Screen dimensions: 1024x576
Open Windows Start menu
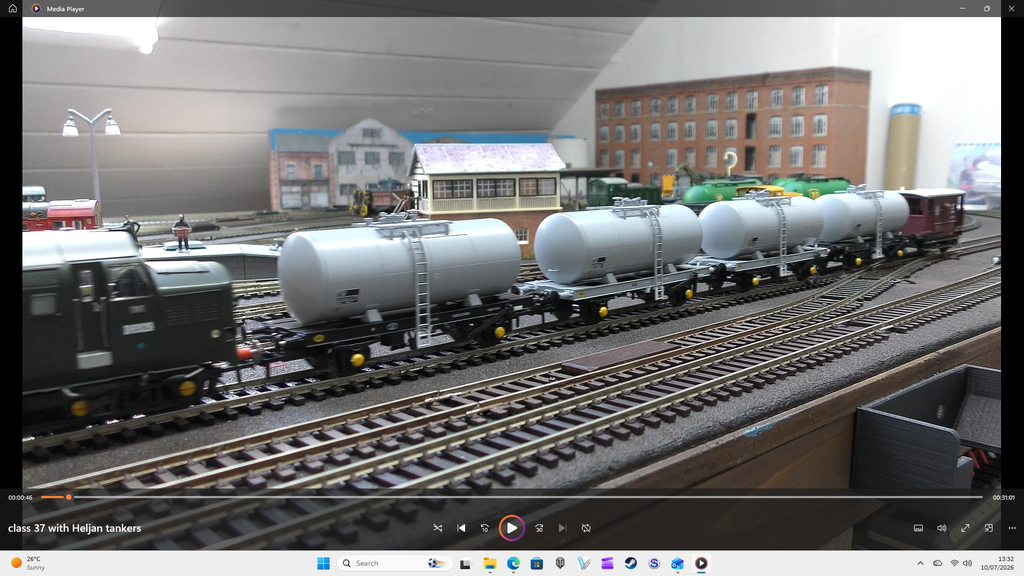click(323, 563)
